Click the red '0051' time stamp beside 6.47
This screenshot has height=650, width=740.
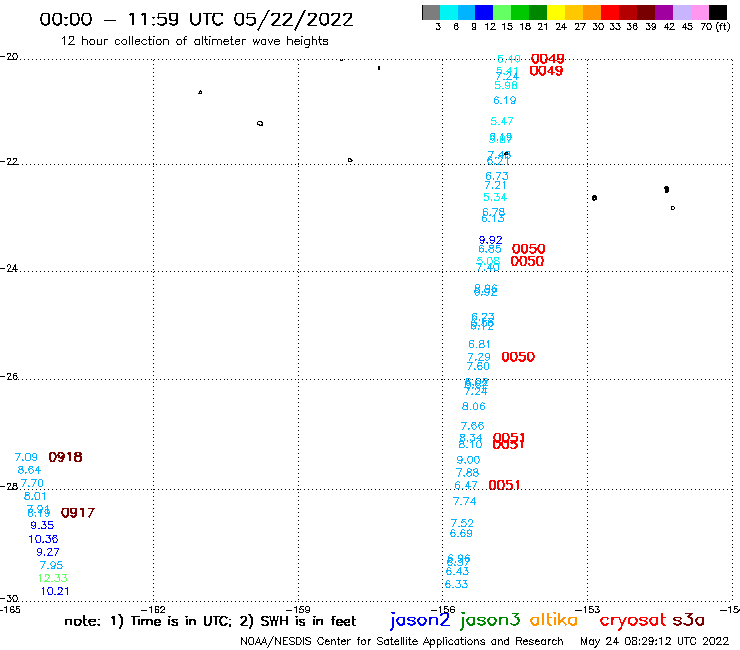(504, 485)
